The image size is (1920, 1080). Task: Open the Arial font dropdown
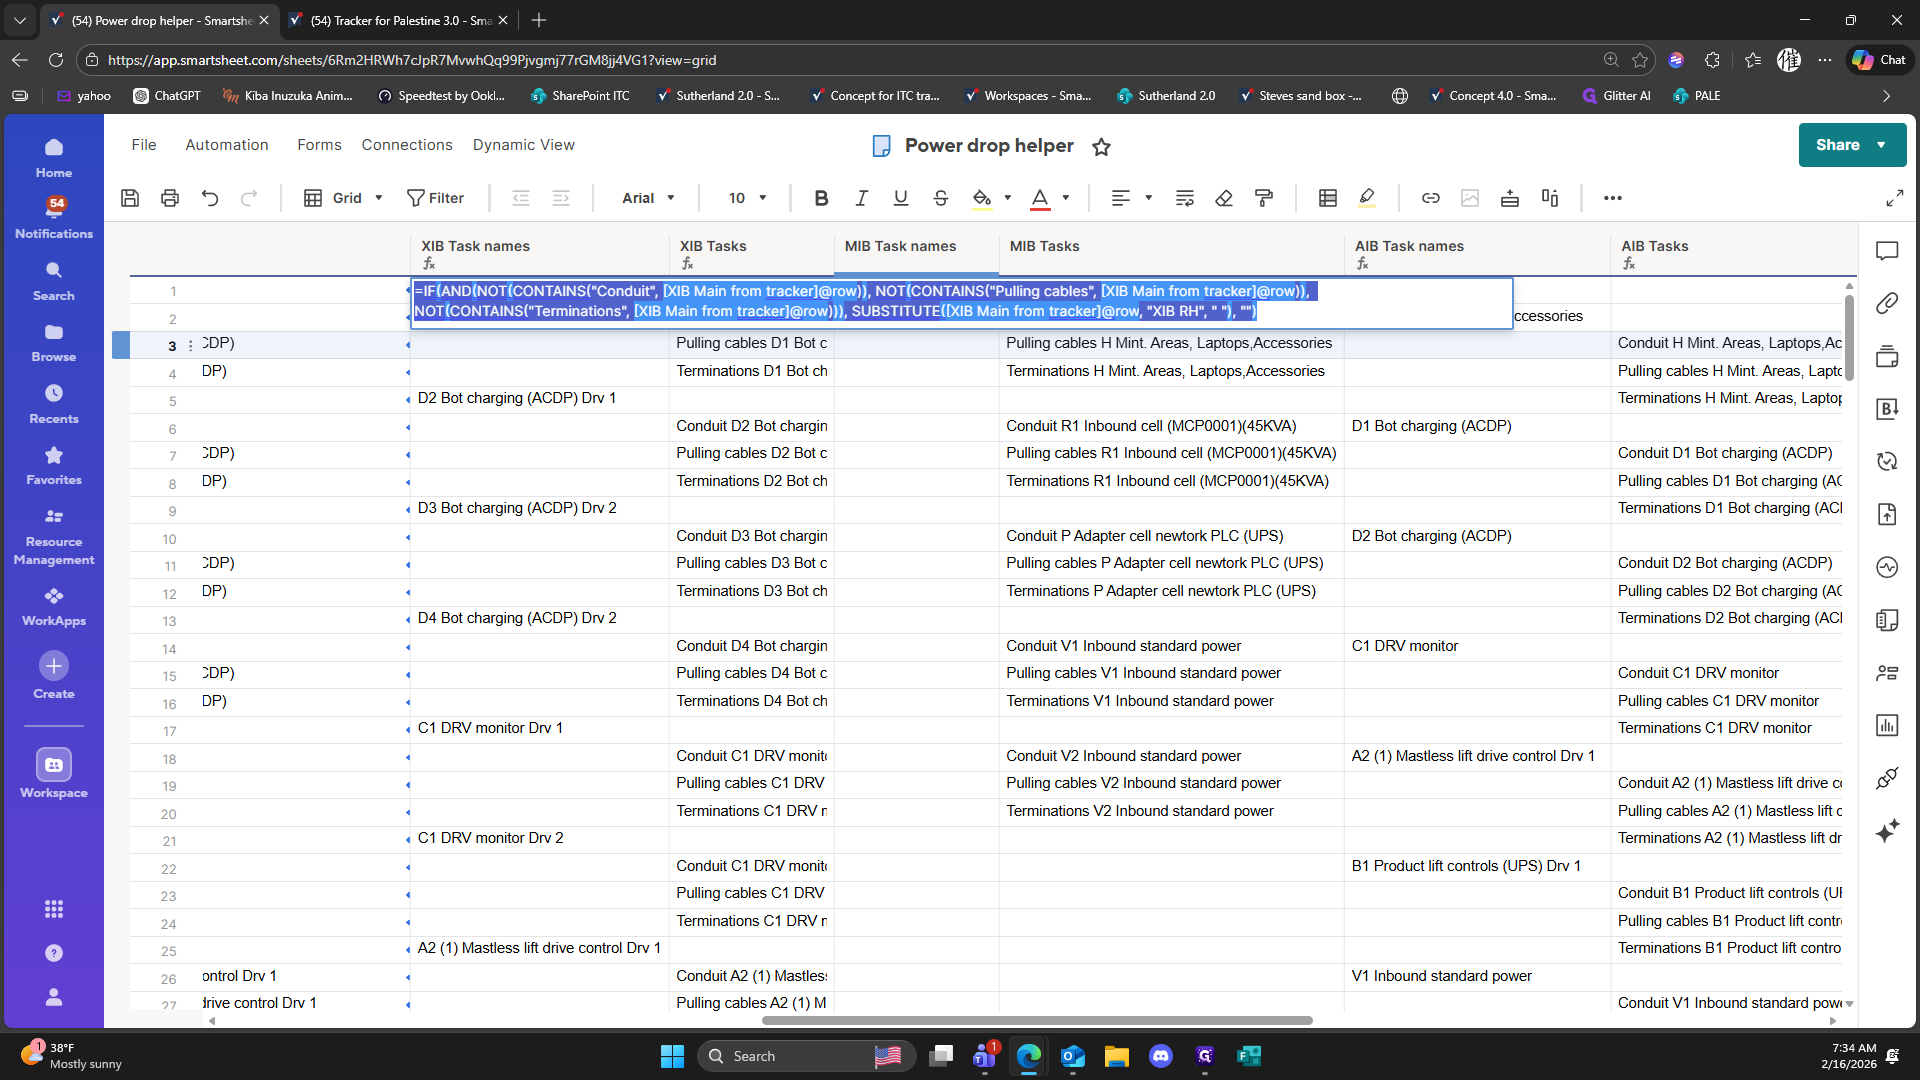pyautogui.click(x=648, y=198)
